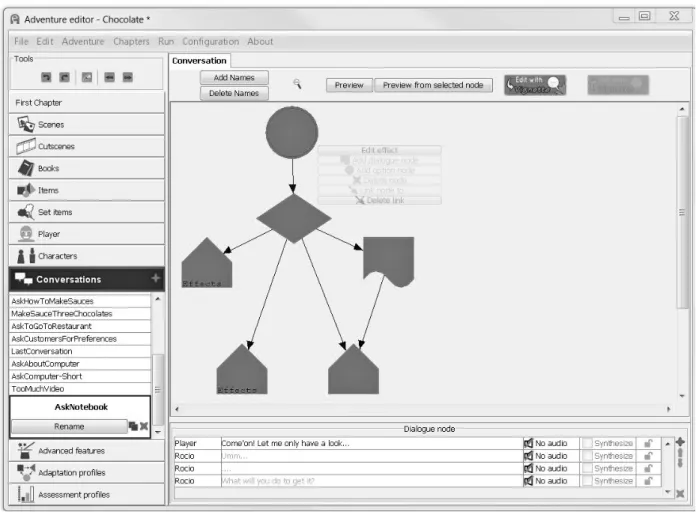Click the conversation list scroll-up arrow
The width and height of the screenshot is (696, 515).
coord(158,299)
